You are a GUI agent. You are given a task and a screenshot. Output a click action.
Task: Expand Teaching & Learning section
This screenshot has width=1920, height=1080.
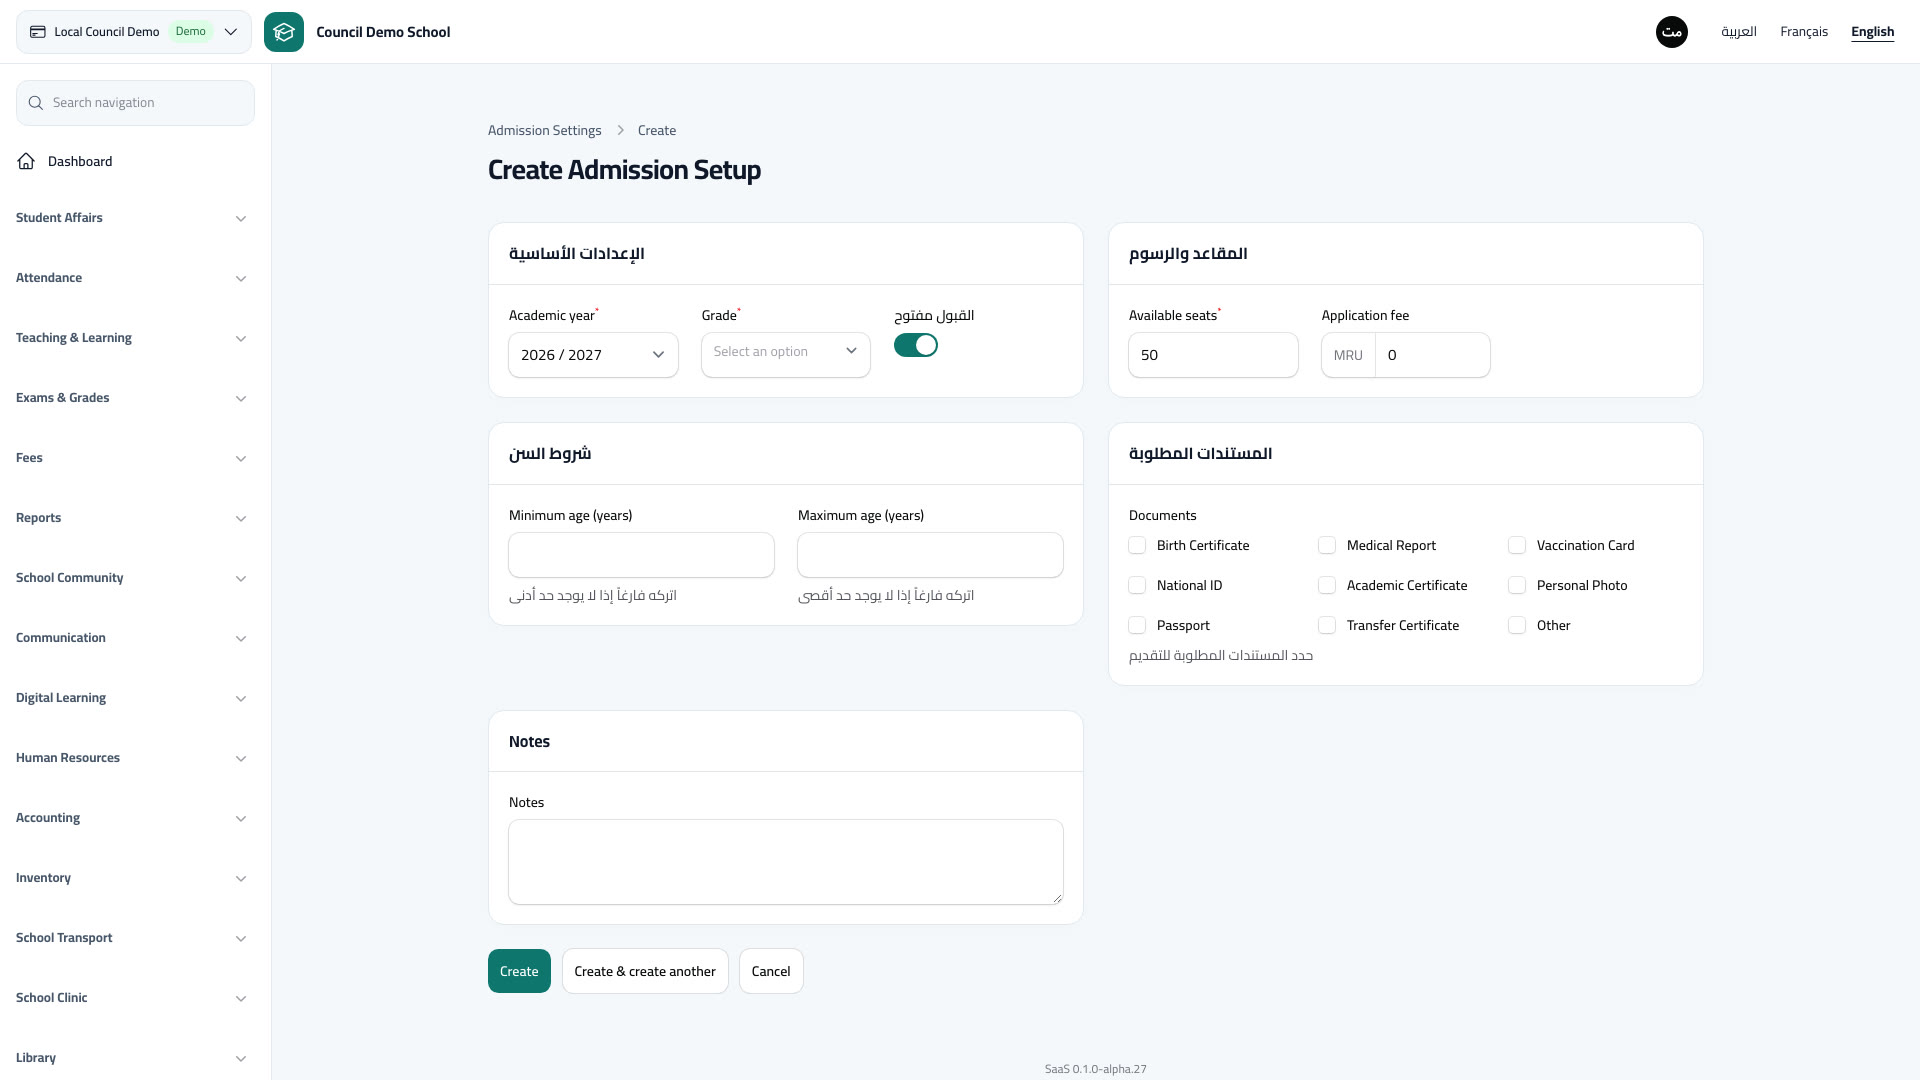click(131, 338)
